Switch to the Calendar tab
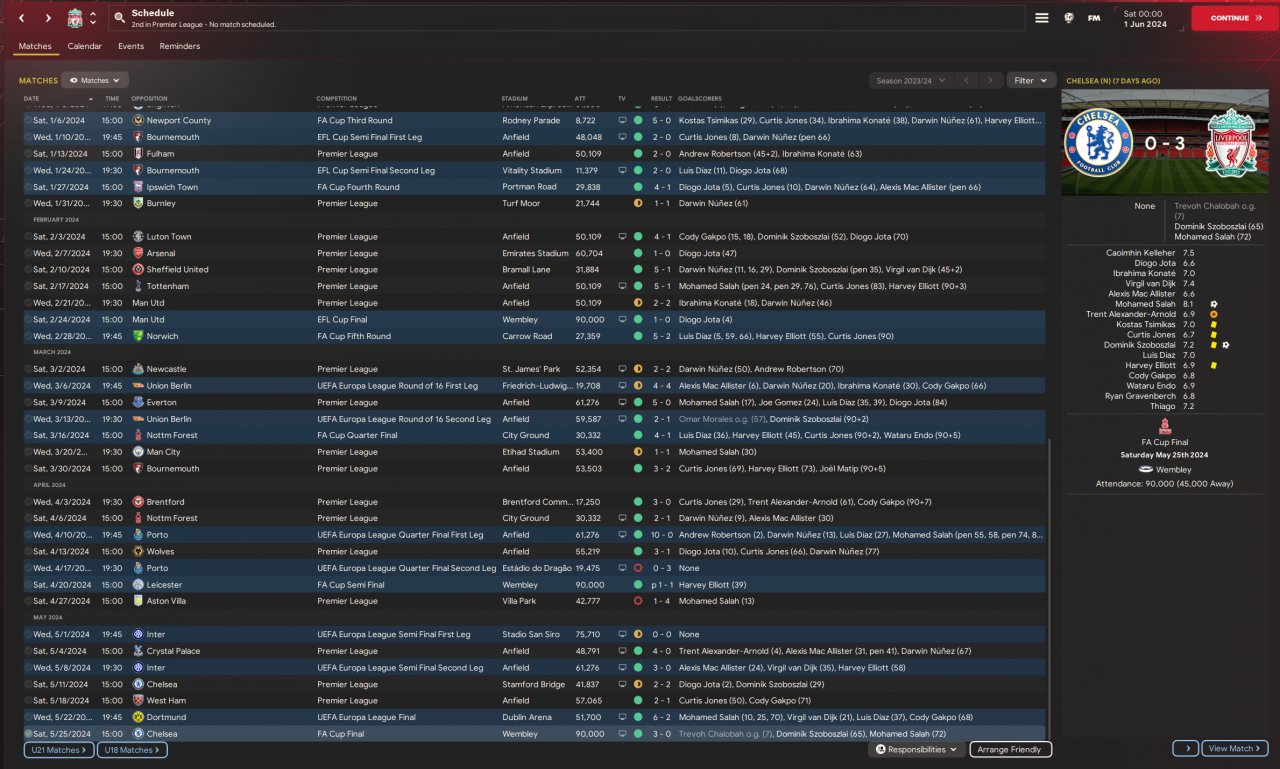The width and height of the screenshot is (1280, 769). [85, 46]
